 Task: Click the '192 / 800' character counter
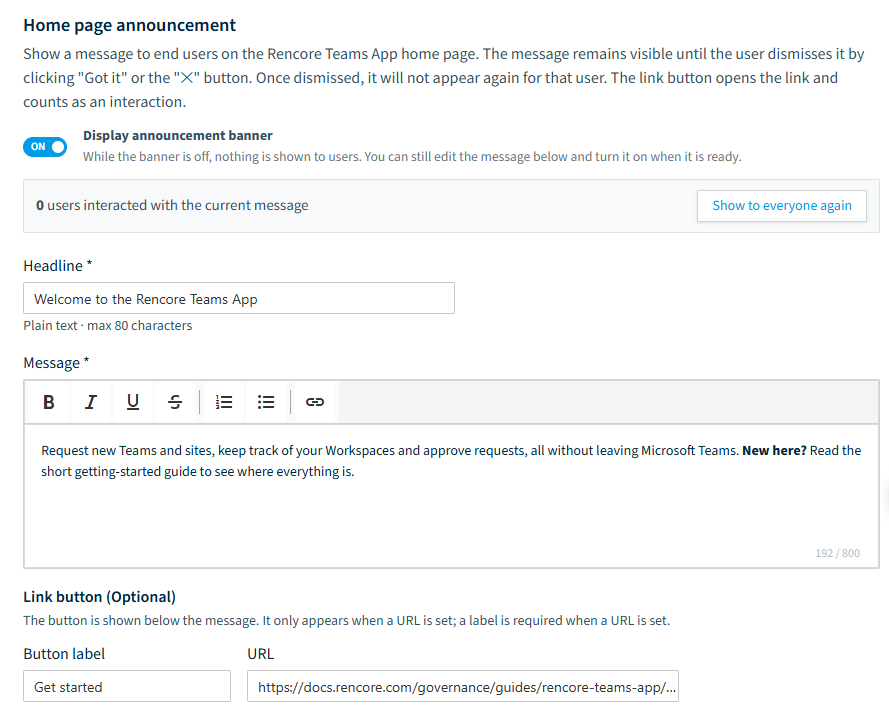(x=837, y=553)
